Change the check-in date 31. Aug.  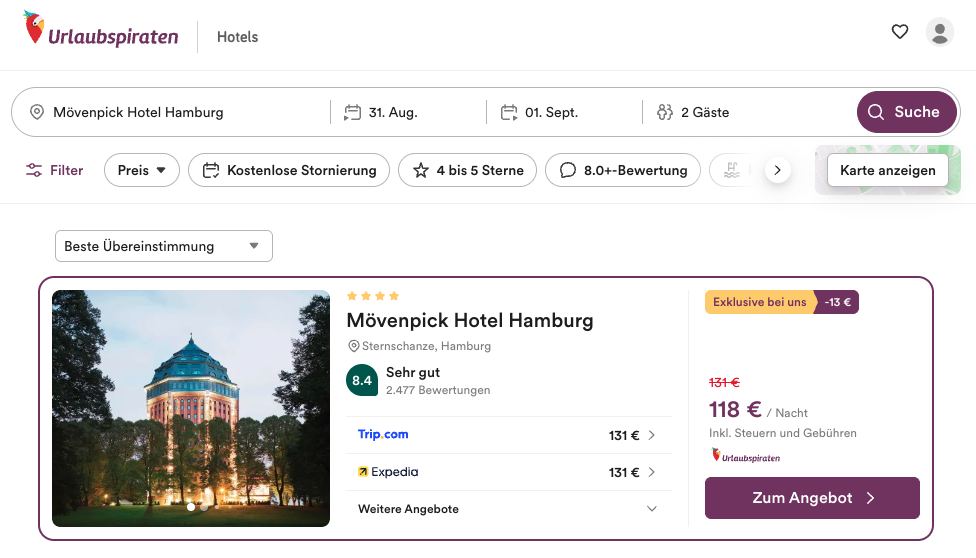408,112
